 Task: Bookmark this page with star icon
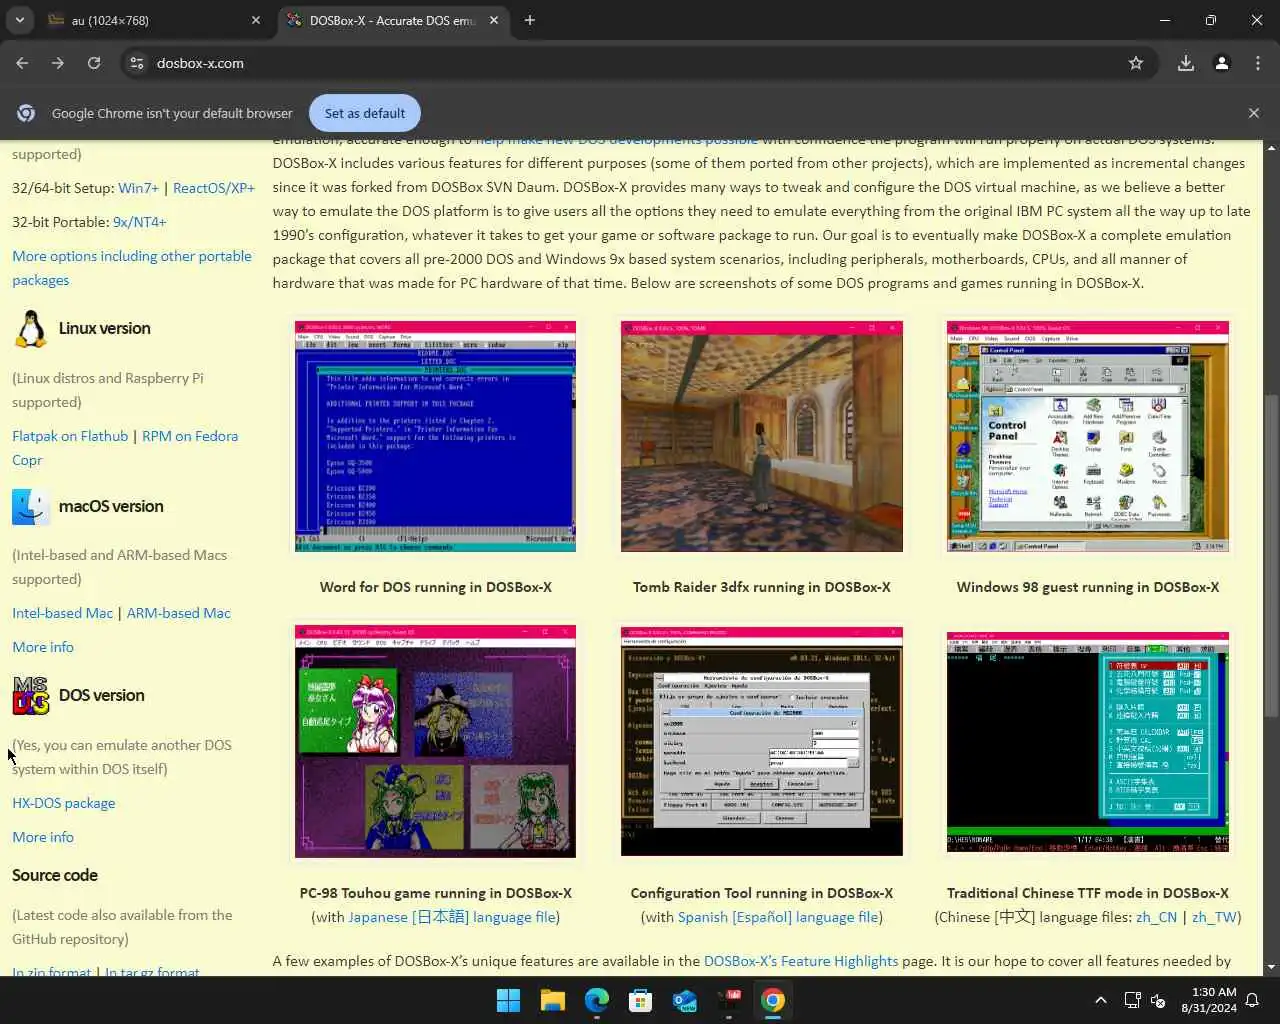(1136, 63)
